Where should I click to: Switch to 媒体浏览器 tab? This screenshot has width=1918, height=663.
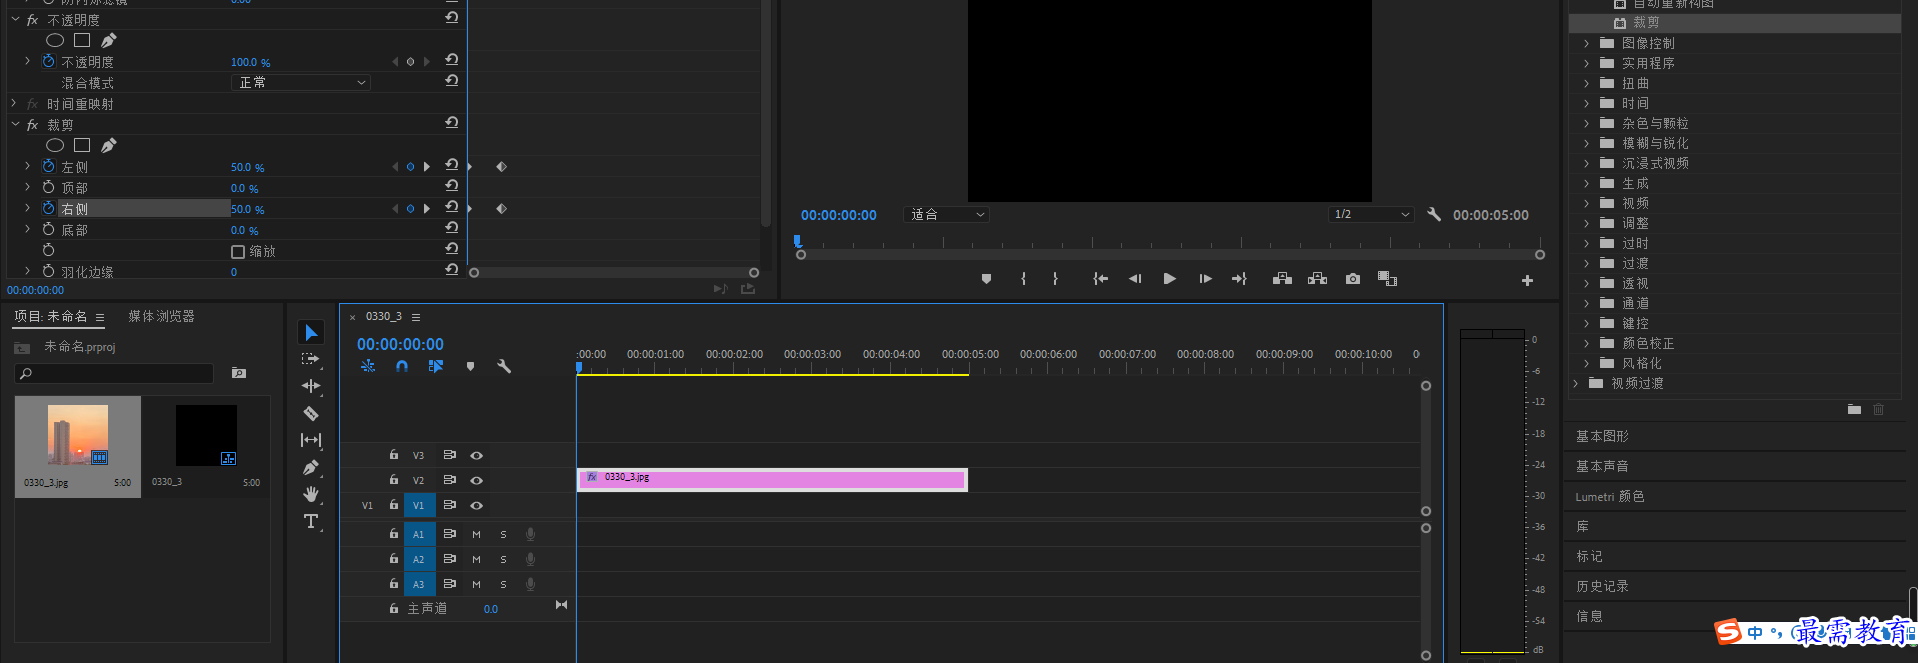tap(161, 316)
